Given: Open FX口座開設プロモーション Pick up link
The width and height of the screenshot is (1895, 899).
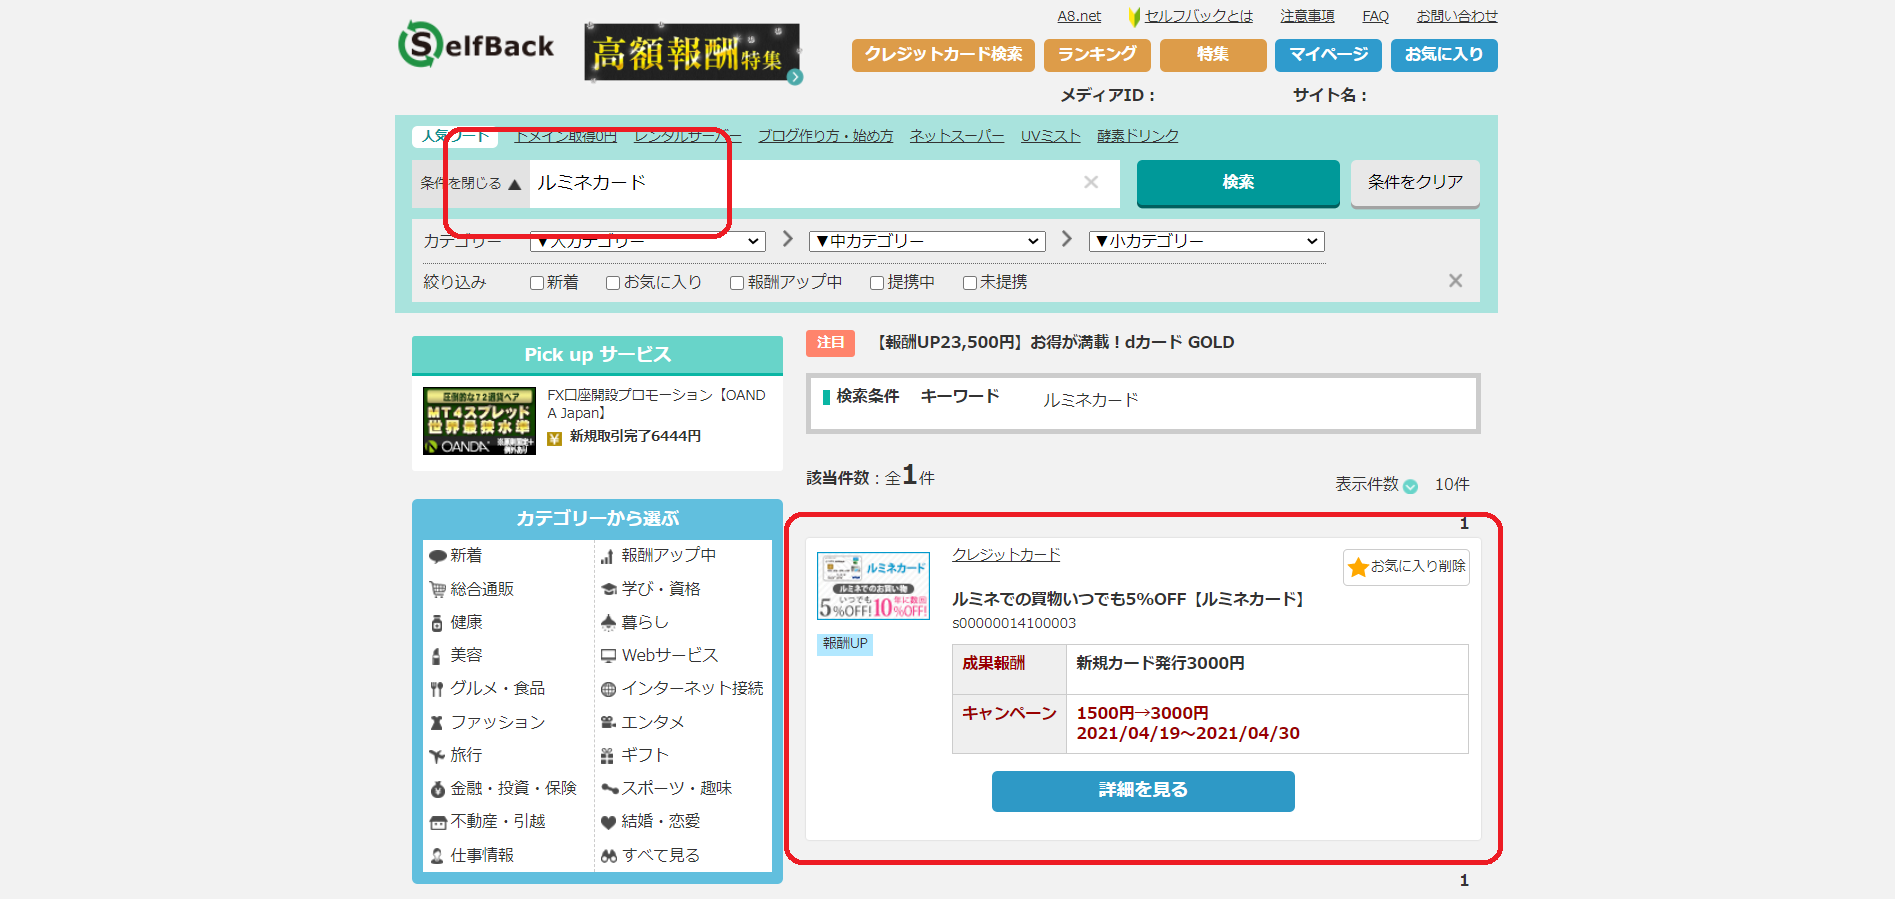Looking at the screenshot, I should (x=656, y=404).
